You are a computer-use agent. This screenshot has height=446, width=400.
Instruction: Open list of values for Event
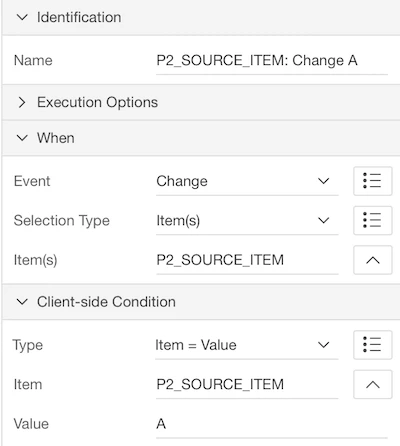pos(373,181)
